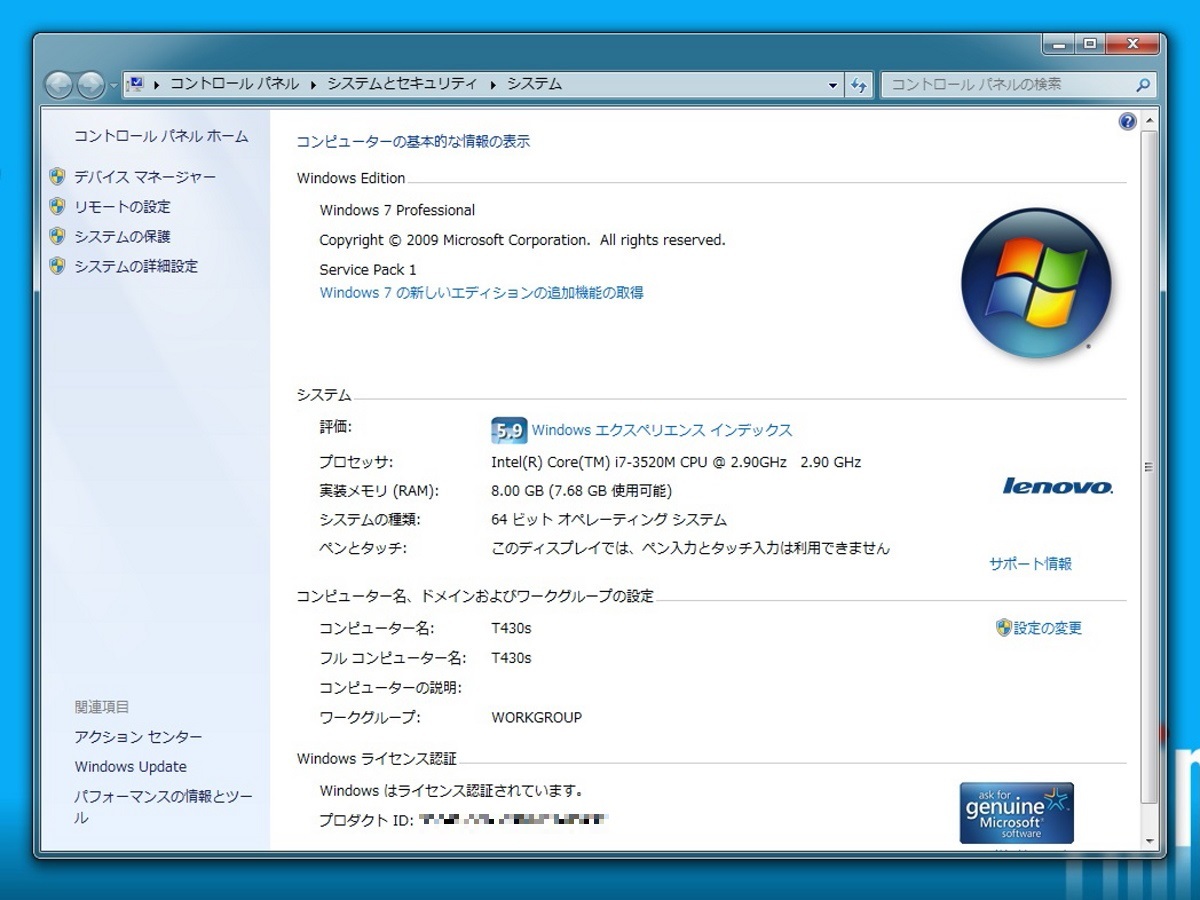Viewport: 1200px width, 900px height.
Task: Click shield icon next to システムの保護
Action: [57, 237]
